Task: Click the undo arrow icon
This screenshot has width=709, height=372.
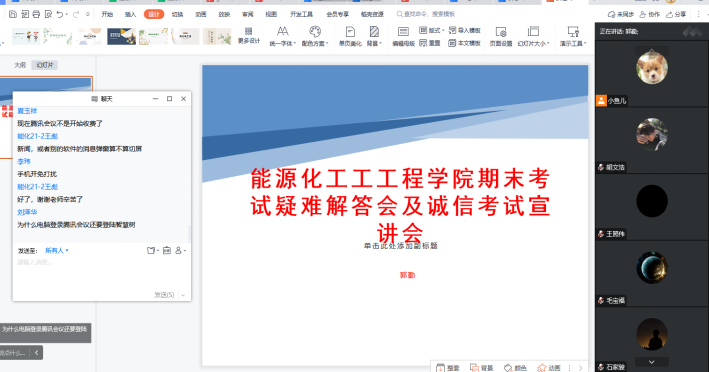Action: pyautogui.click(x=60, y=14)
